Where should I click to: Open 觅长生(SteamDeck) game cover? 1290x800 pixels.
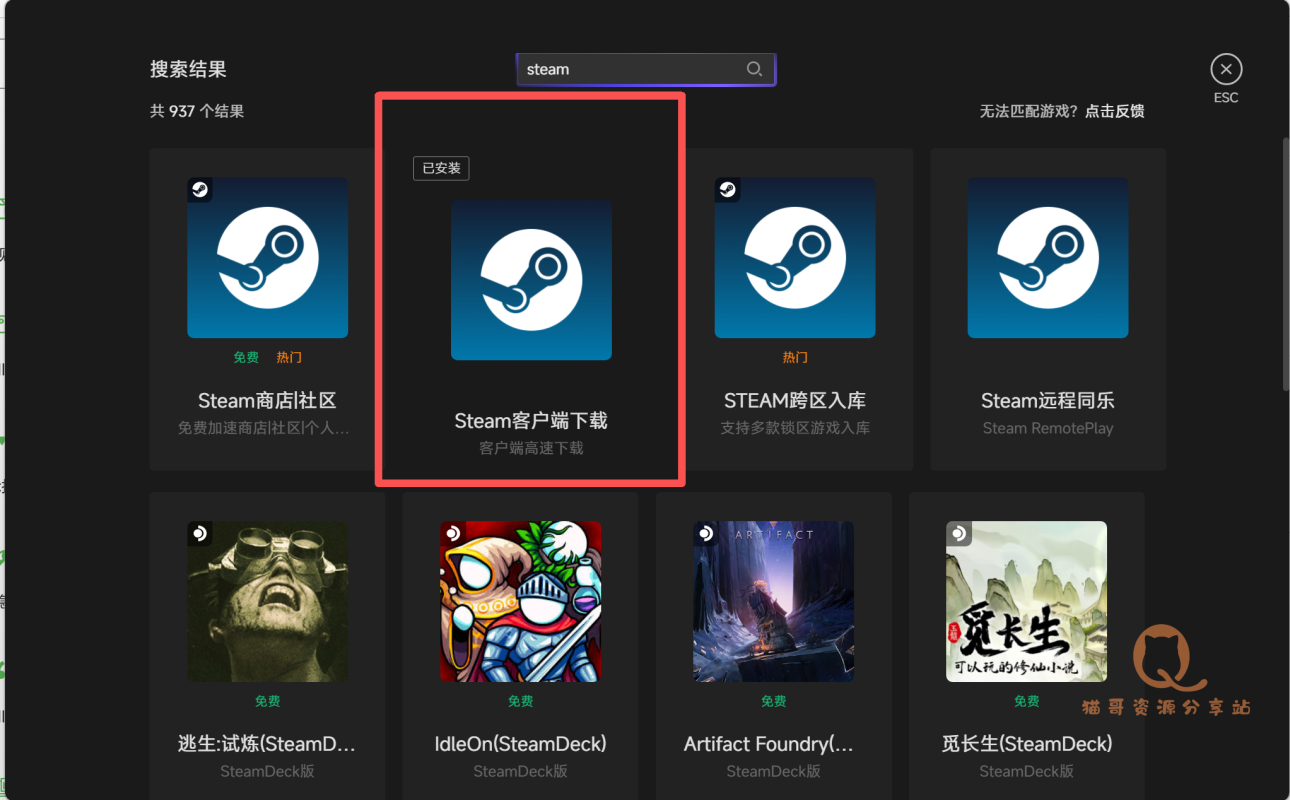point(1027,602)
